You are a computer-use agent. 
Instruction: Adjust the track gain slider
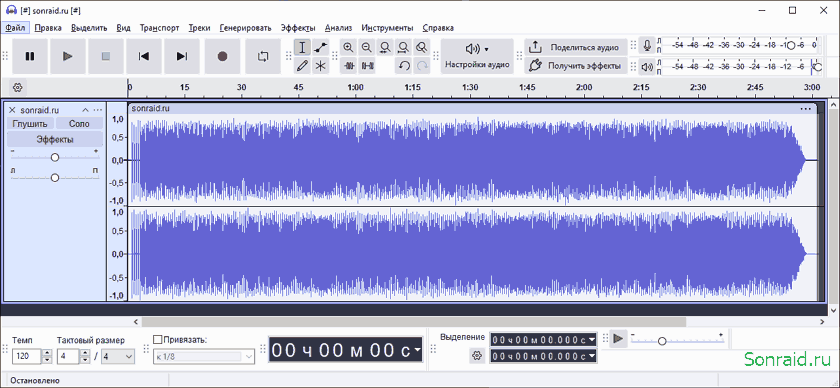pos(55,158)
